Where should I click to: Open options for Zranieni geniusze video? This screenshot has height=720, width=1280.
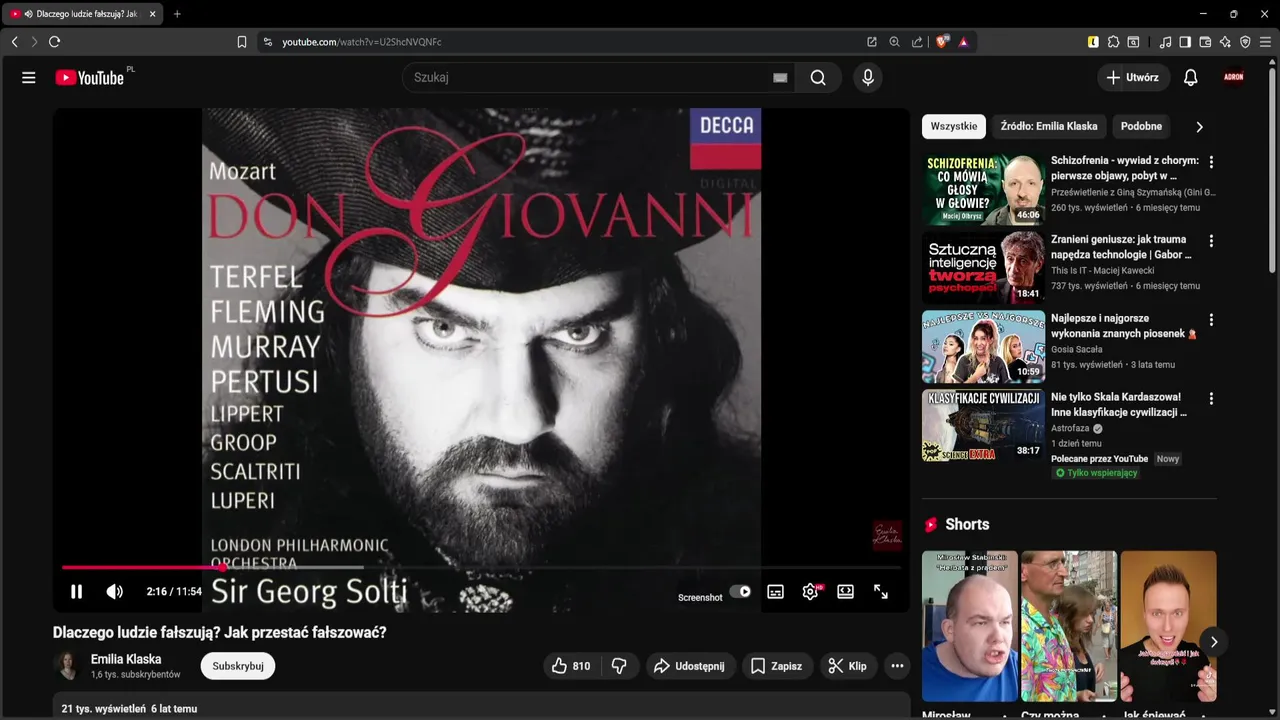1211,241
